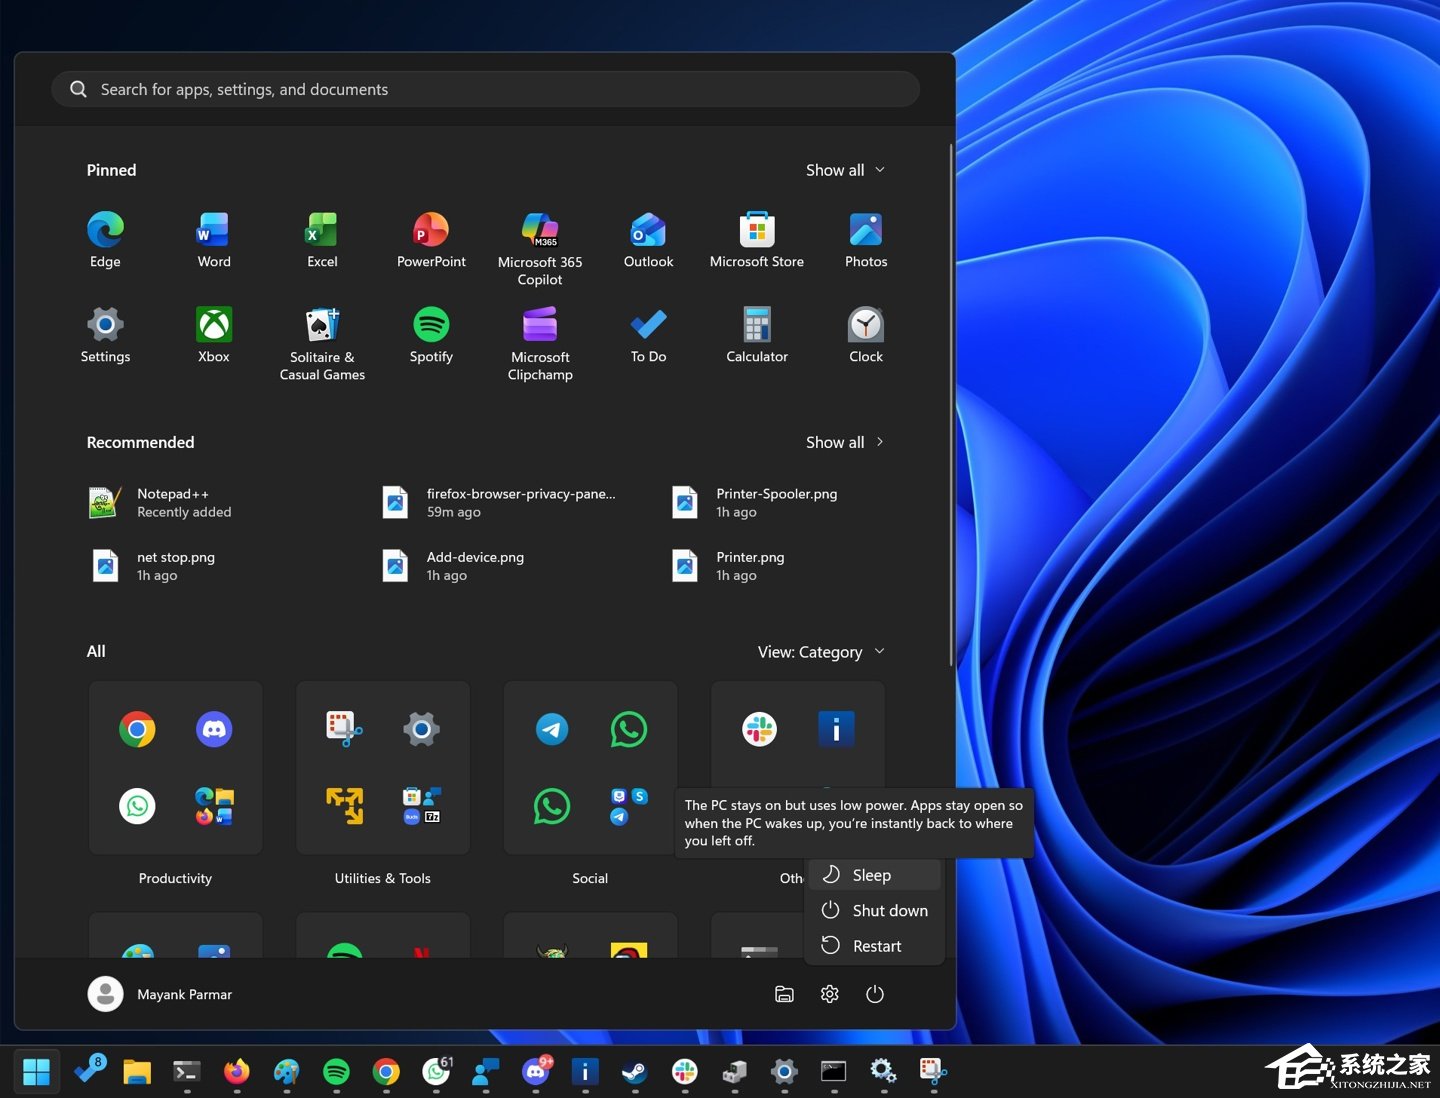1440x1098 pixels.
Task: Open WhatsApp in the Productivity category
Action: pyautogui.click(x=137, y=806)
